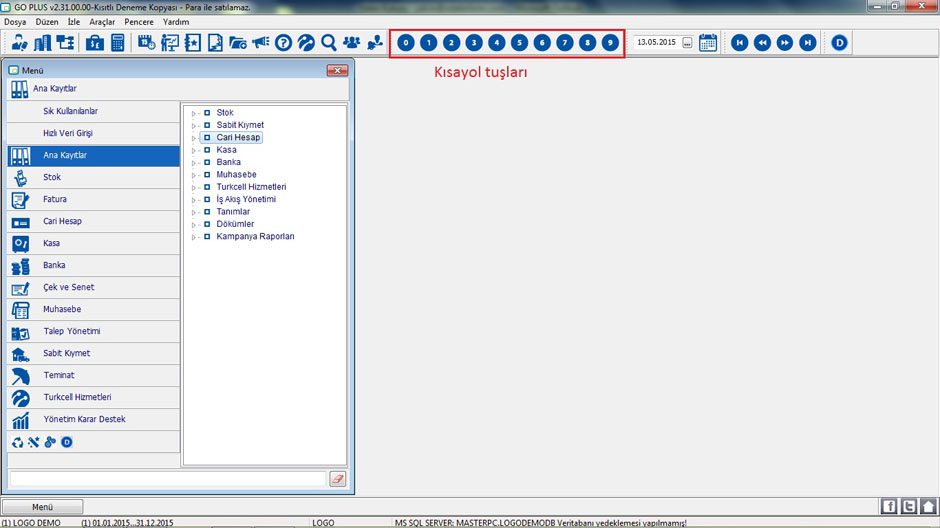Select Sık Kullanılanlar in the sidebar

point(94,111)
